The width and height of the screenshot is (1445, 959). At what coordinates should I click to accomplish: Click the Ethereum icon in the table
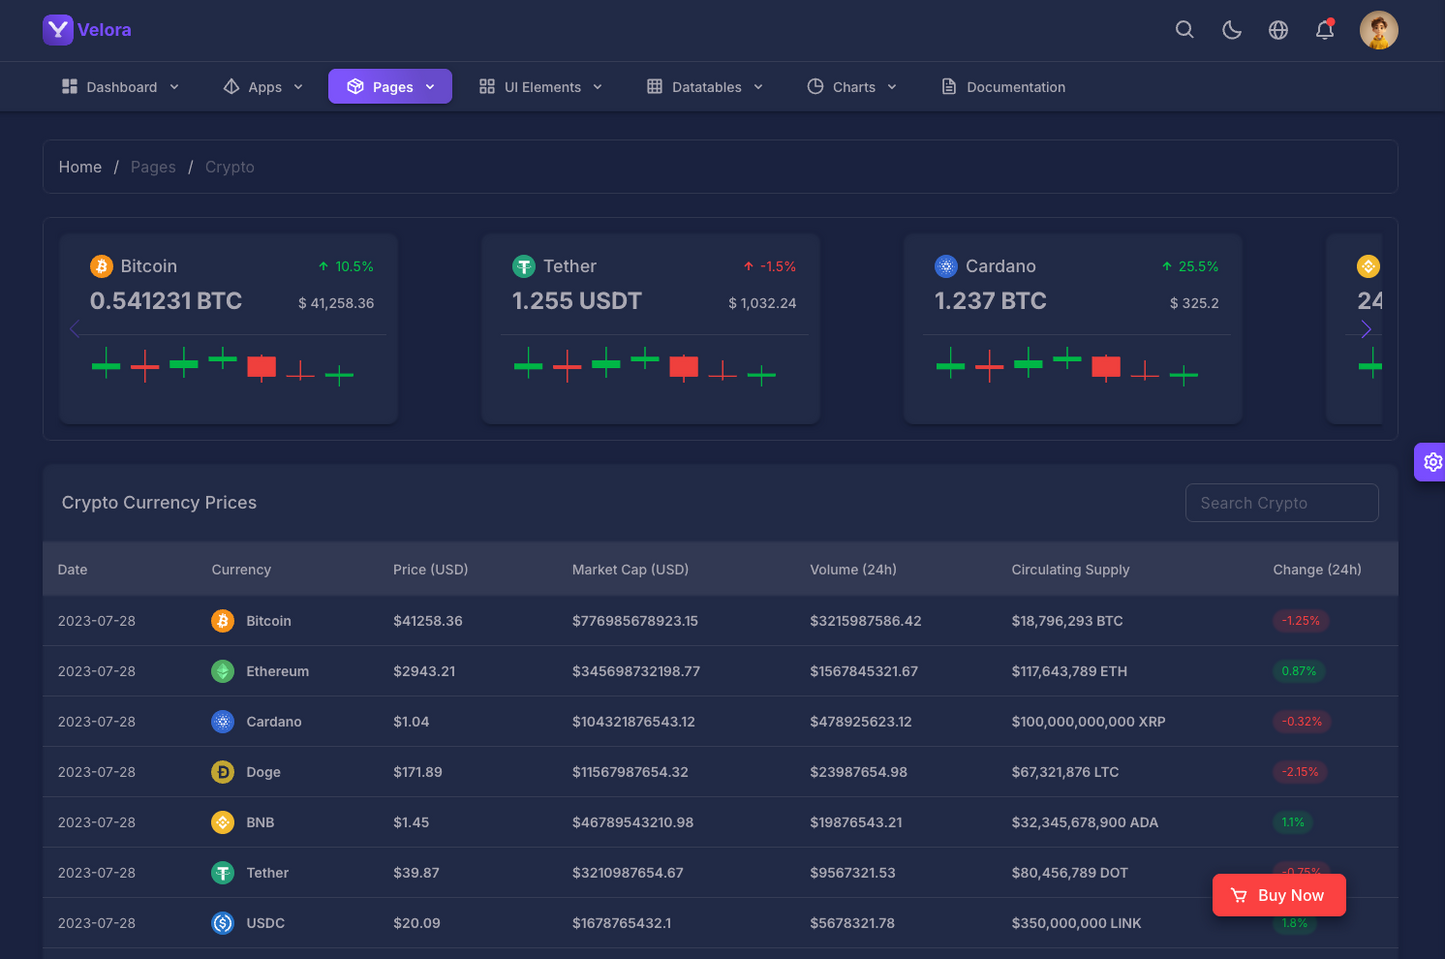(x=222, y=671)
